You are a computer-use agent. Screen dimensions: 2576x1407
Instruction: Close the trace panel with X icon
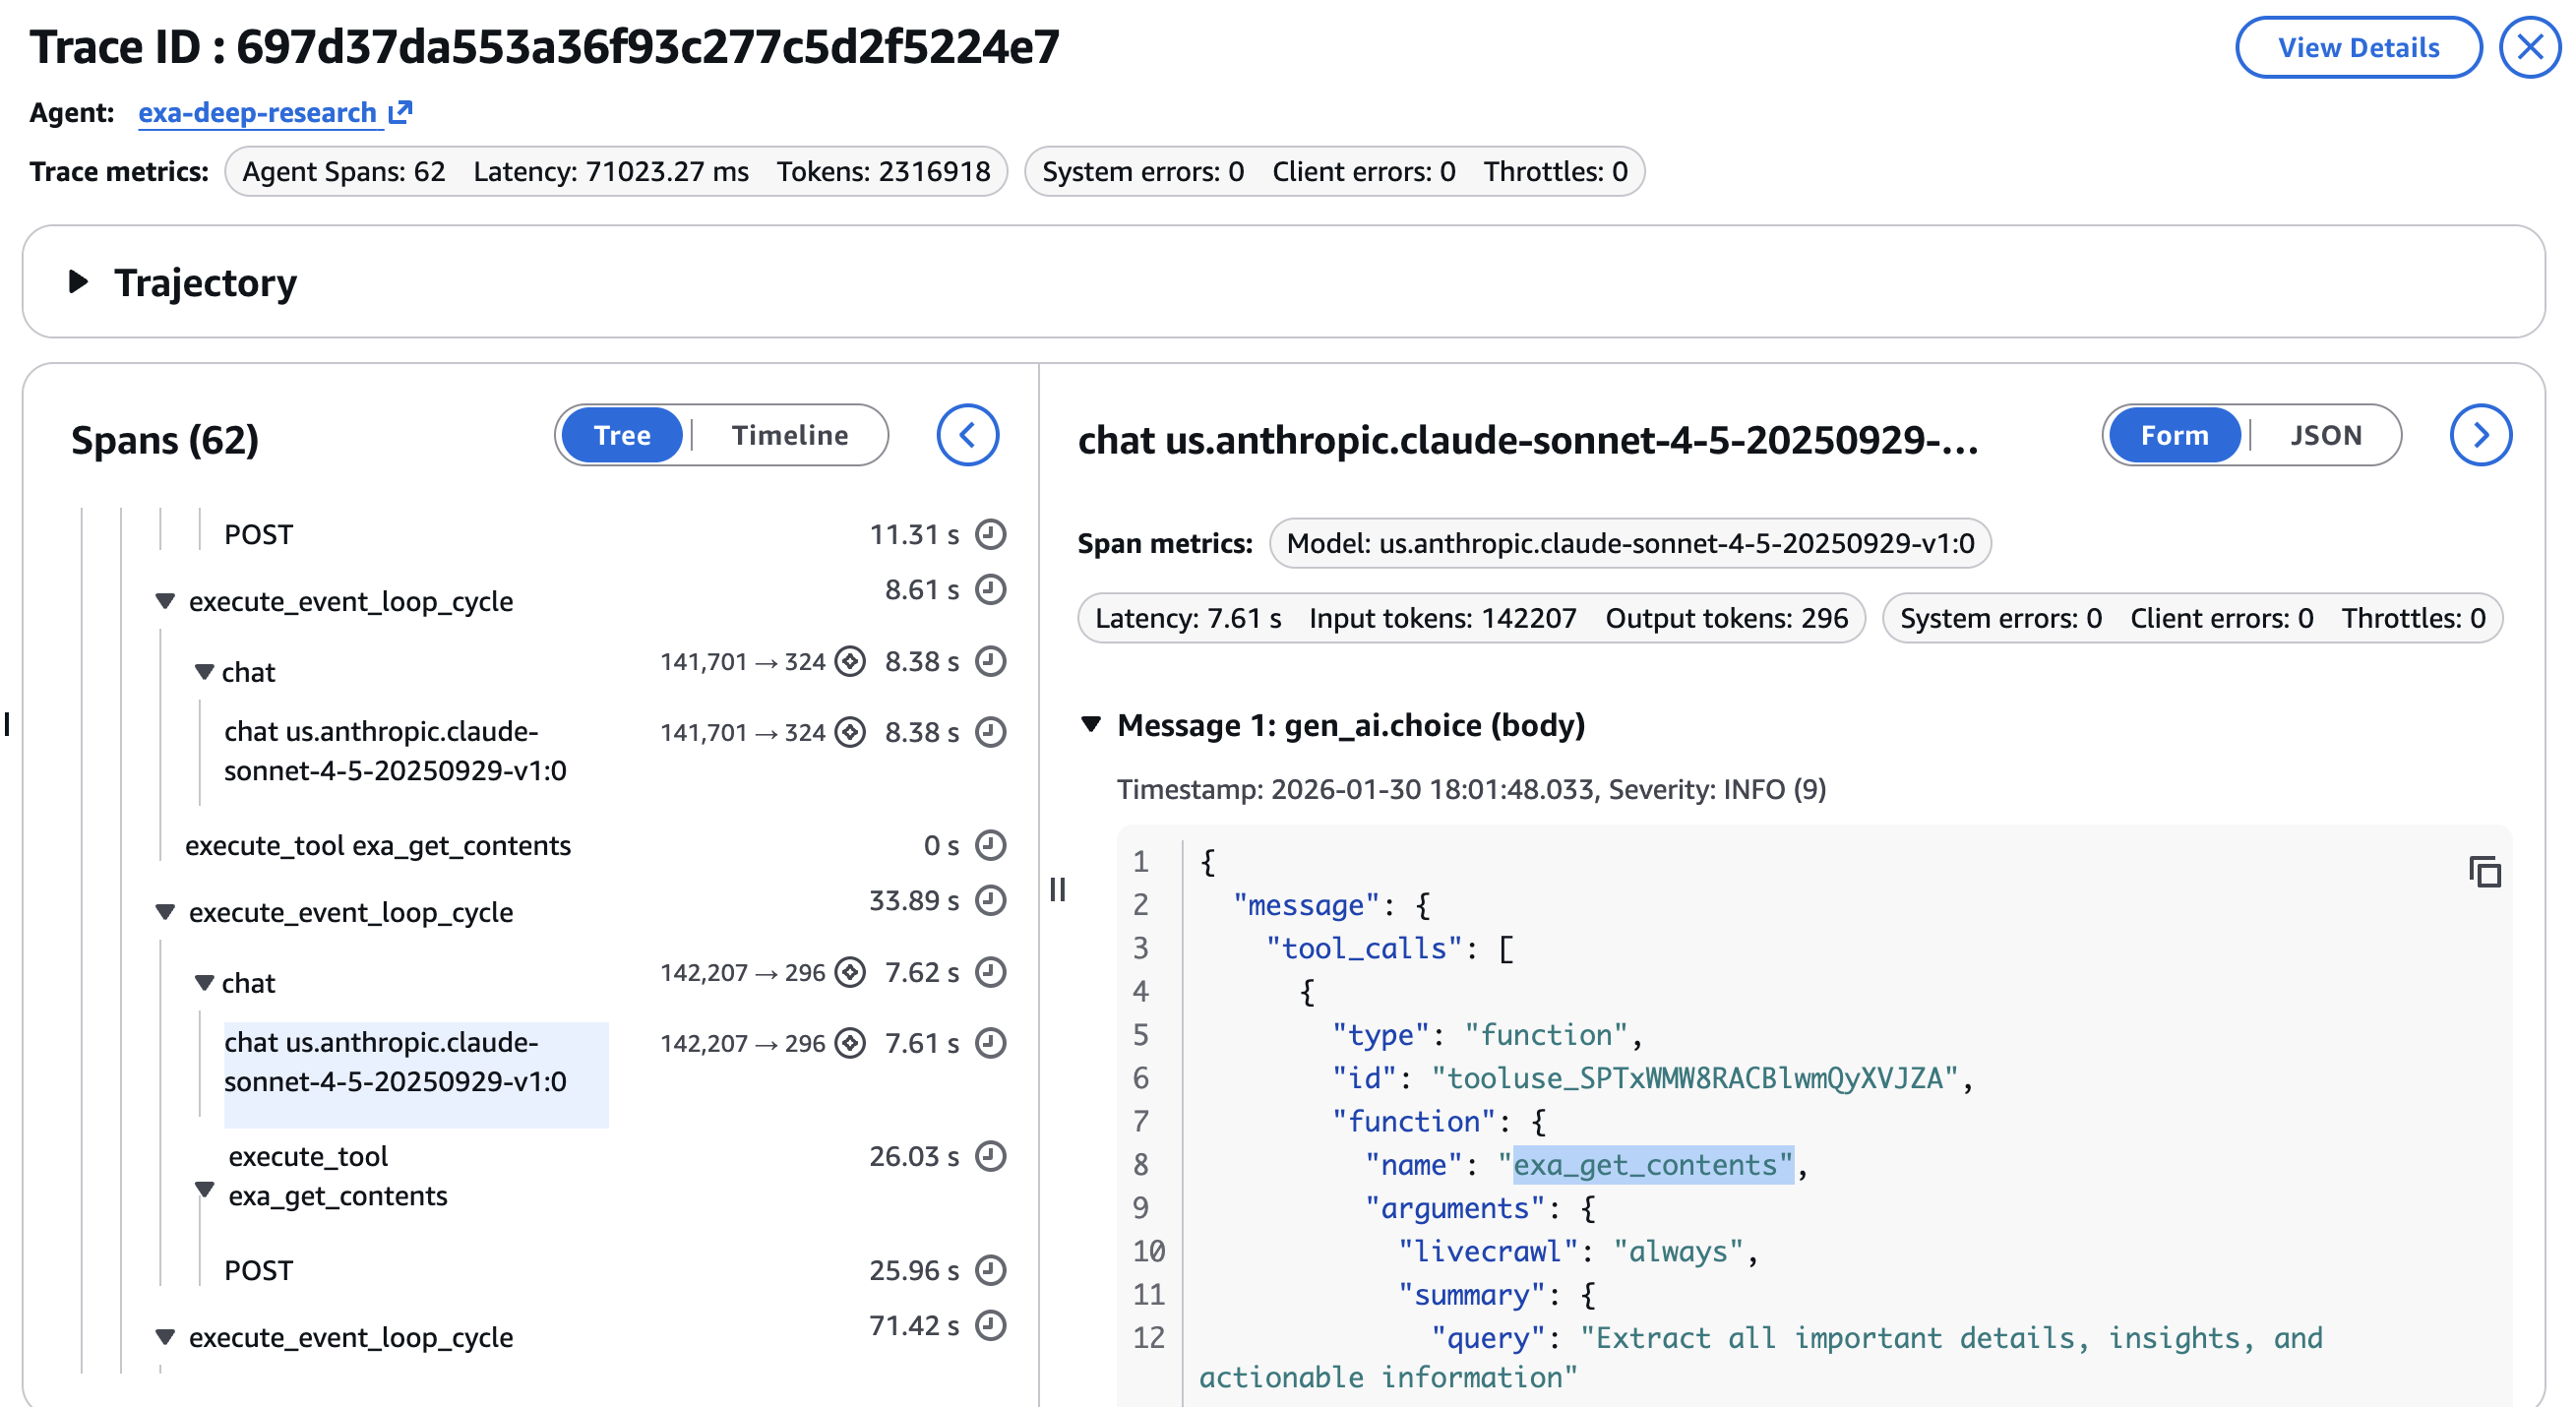pos(2529,47)
